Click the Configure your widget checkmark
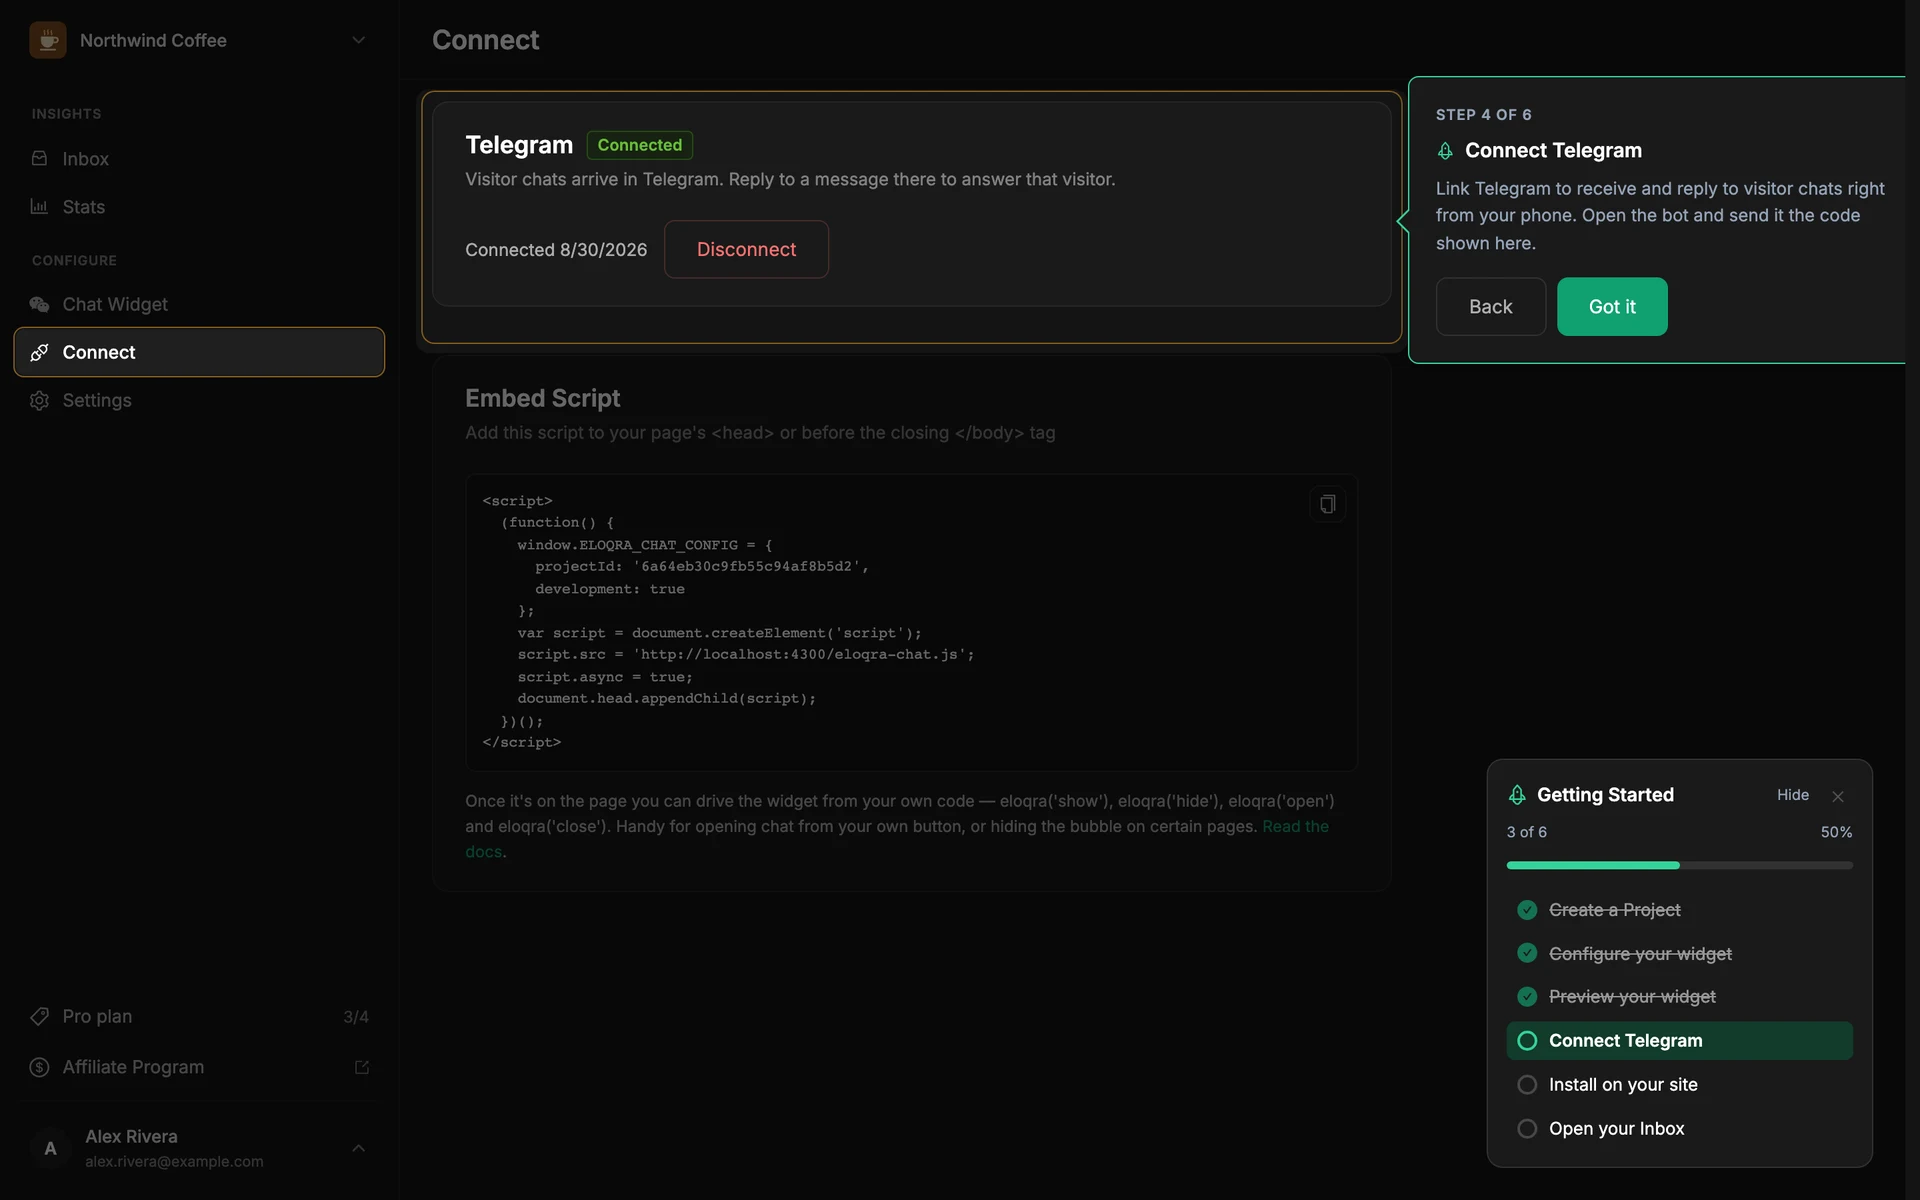This screenshot has height=1200, width=1920. pos(1527,953)
